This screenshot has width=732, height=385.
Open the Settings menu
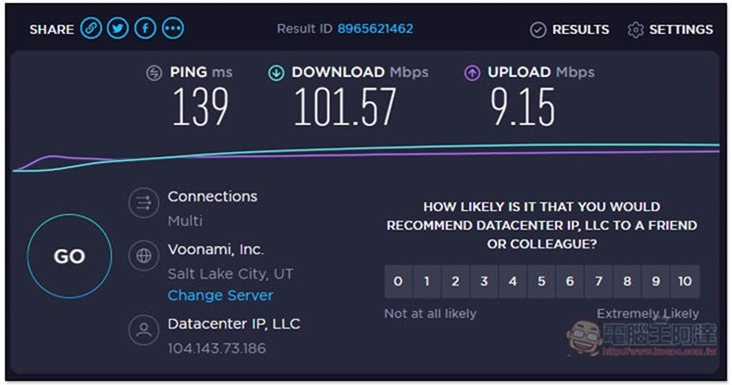click(670, 30)
